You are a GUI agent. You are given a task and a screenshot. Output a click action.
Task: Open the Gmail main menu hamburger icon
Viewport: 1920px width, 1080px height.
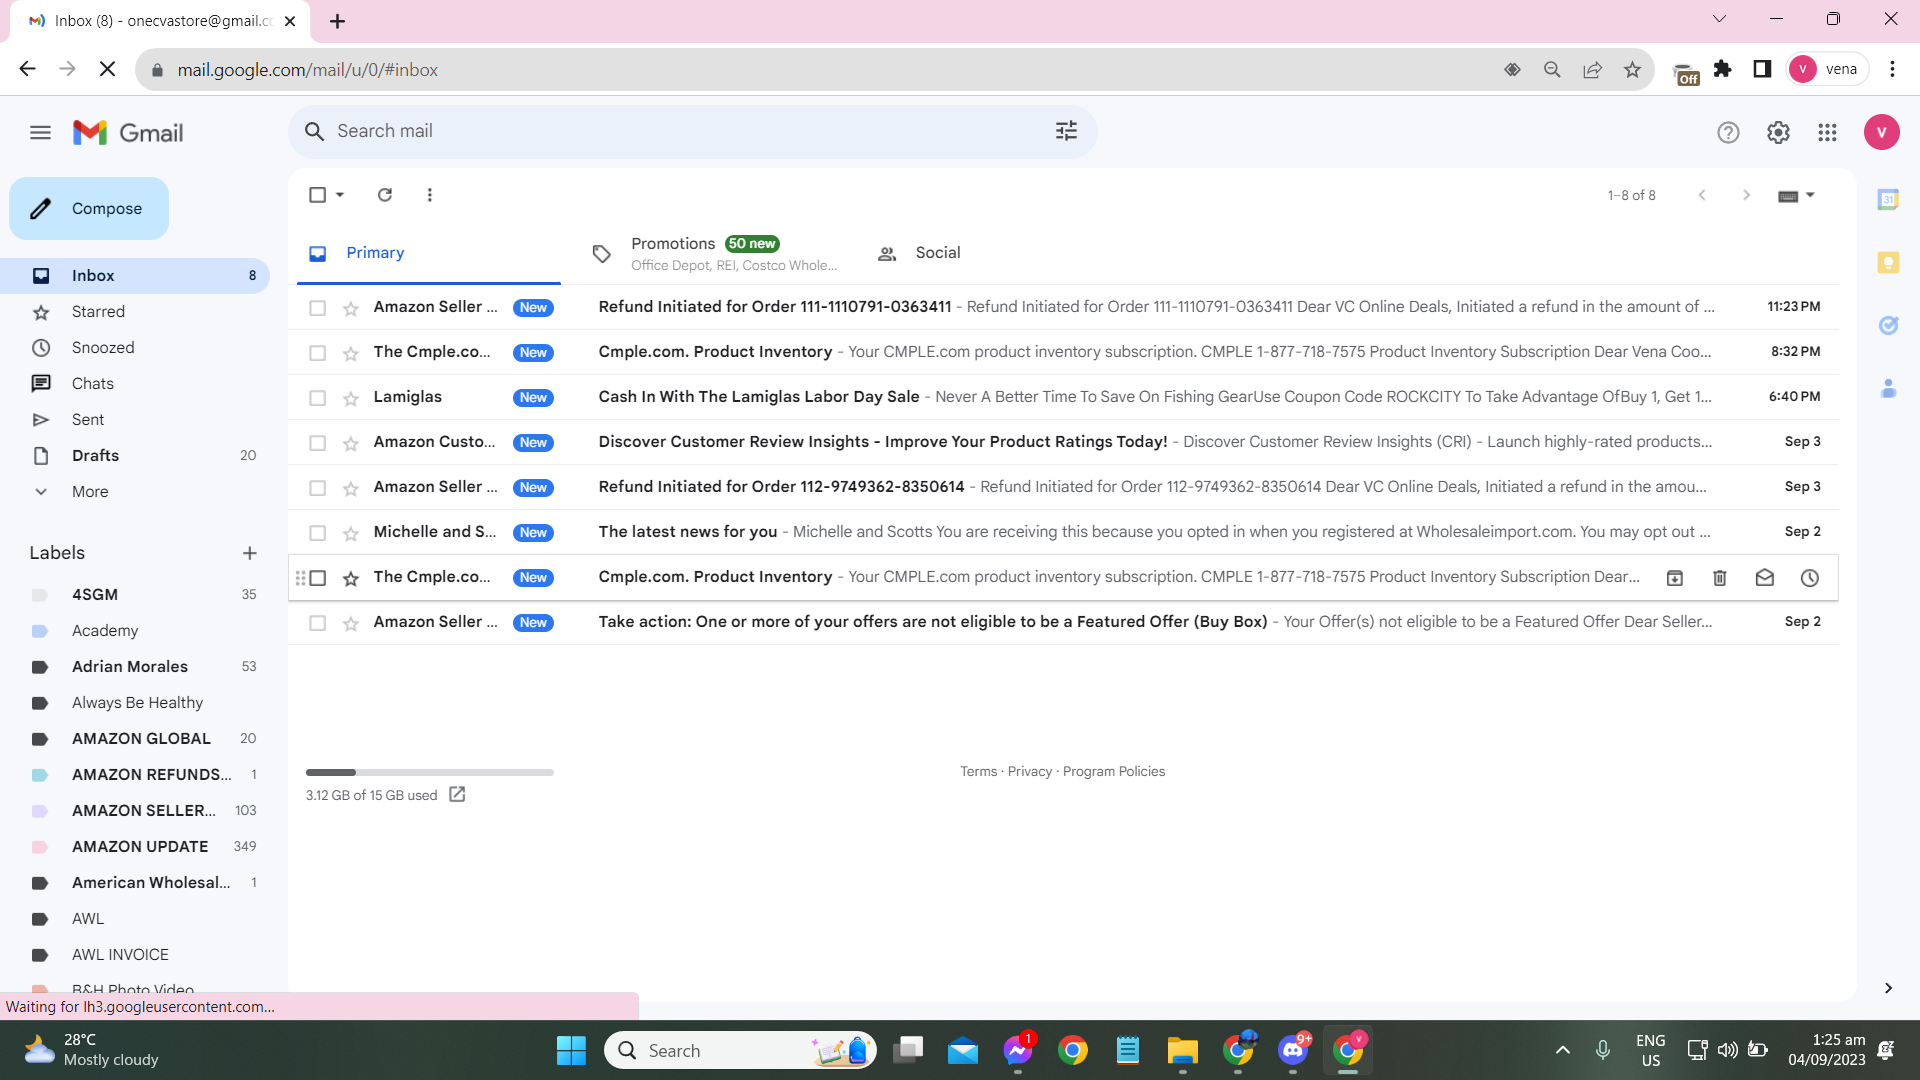click(x=40, y=132)
